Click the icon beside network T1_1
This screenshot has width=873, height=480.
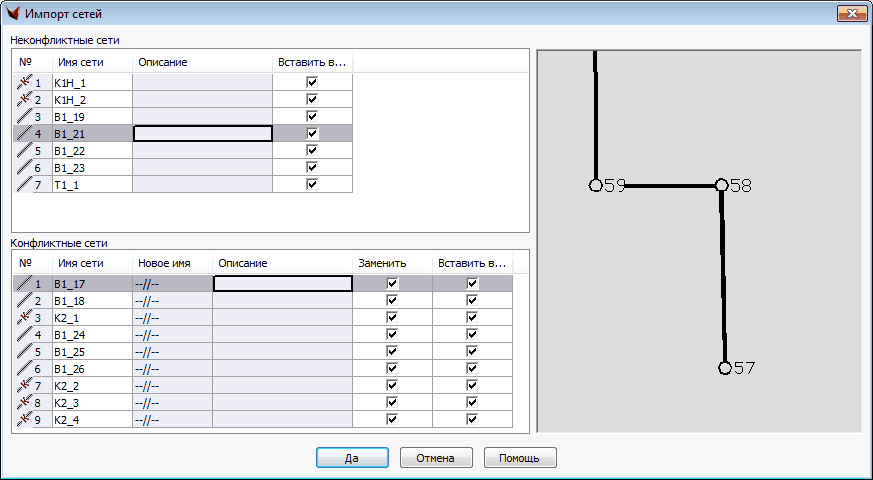pos(23,185)
